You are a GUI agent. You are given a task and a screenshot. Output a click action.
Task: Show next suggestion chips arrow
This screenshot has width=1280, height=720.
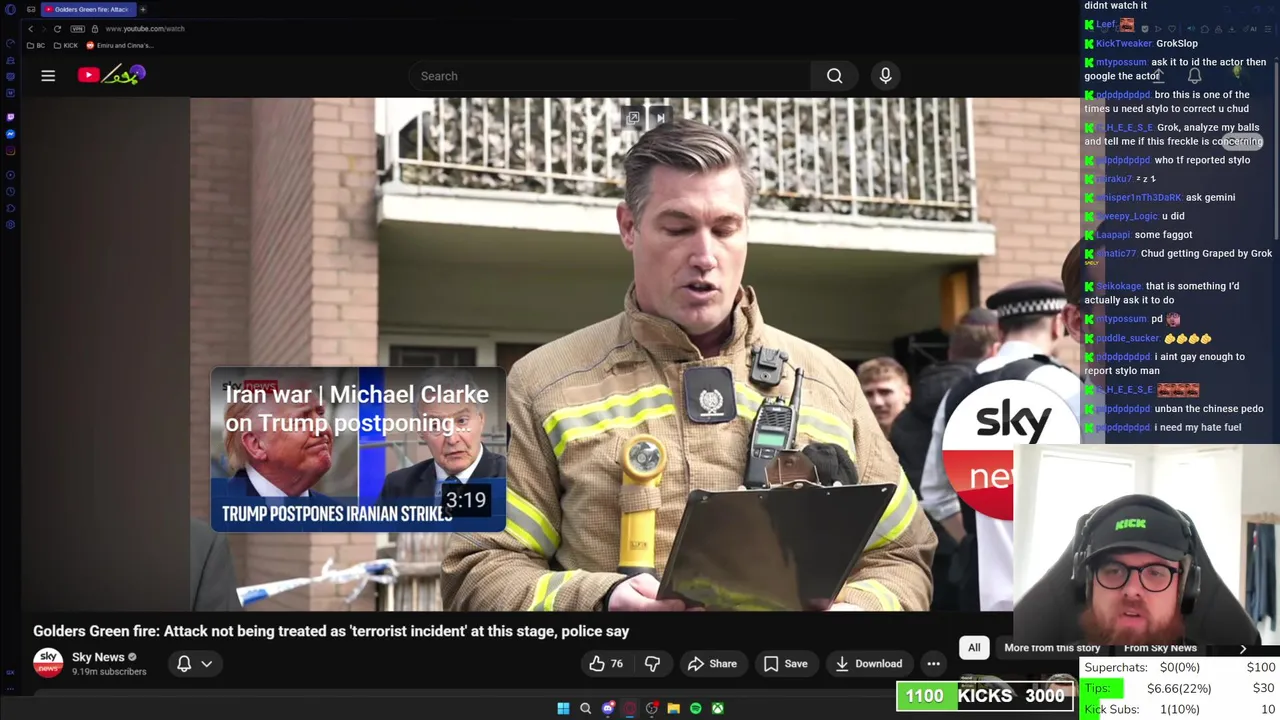click(x=1243, y=648)
